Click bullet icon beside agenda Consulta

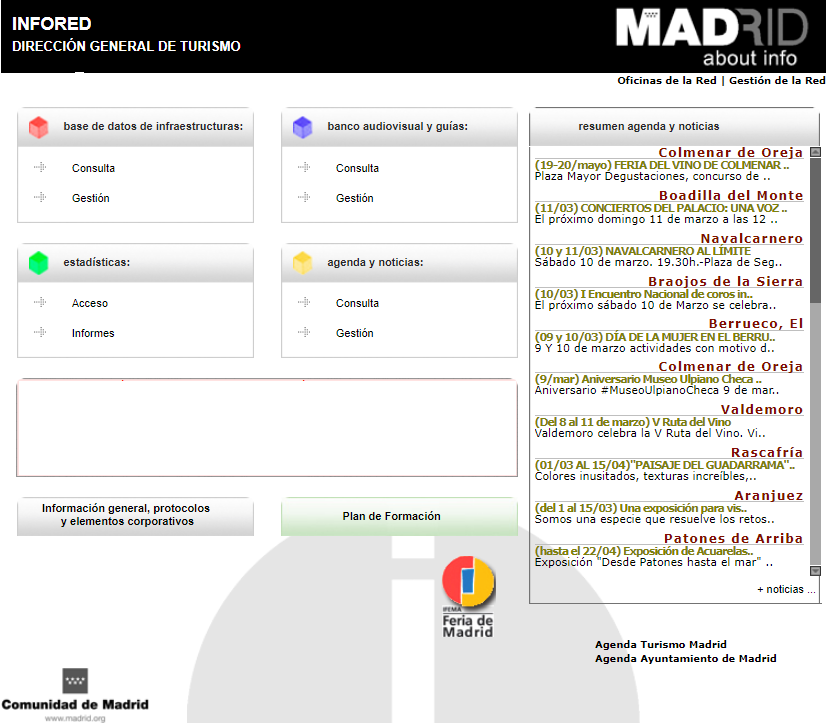tap(304, 303)
